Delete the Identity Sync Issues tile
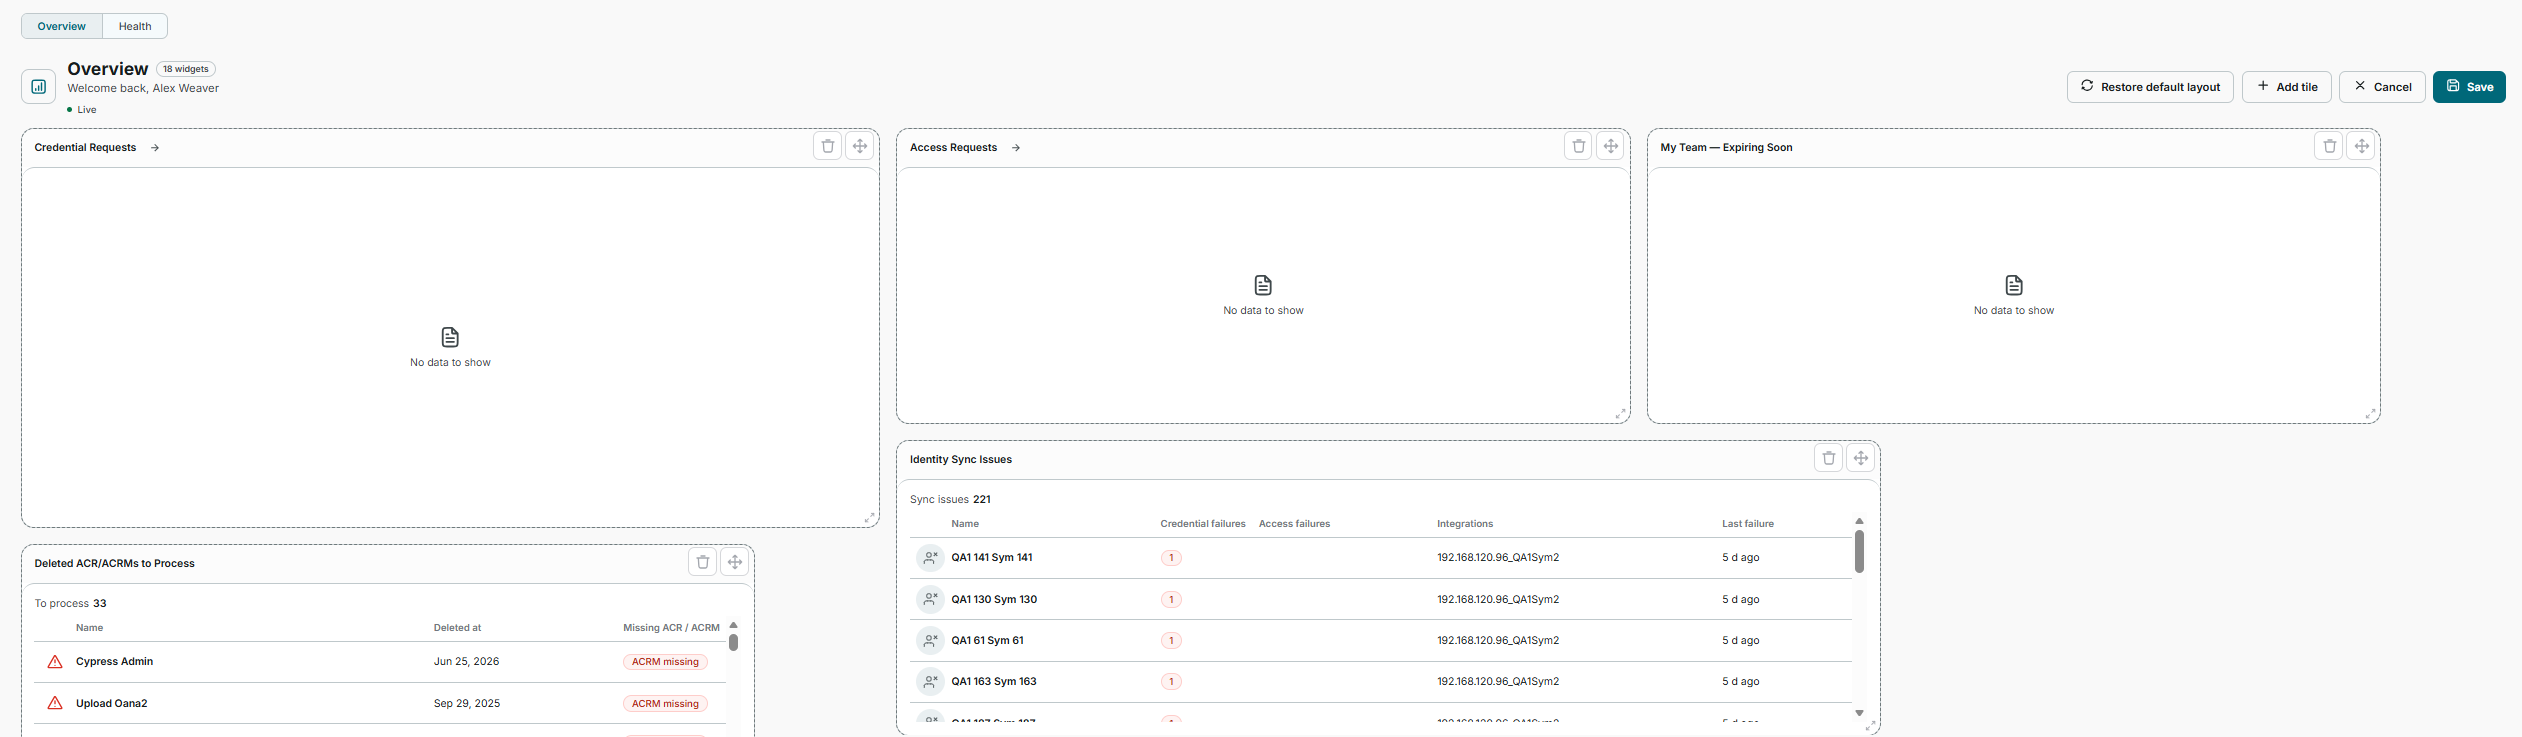The height and width of the screenshot is (737, 2522). tap(1829, 458)
